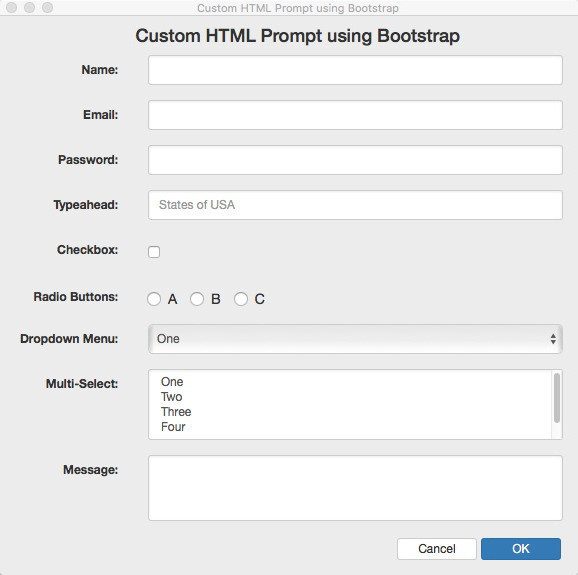This screenshot has height=575, width=578.
Task: Choose Two in the Multi-Select list
Action: 171,397
